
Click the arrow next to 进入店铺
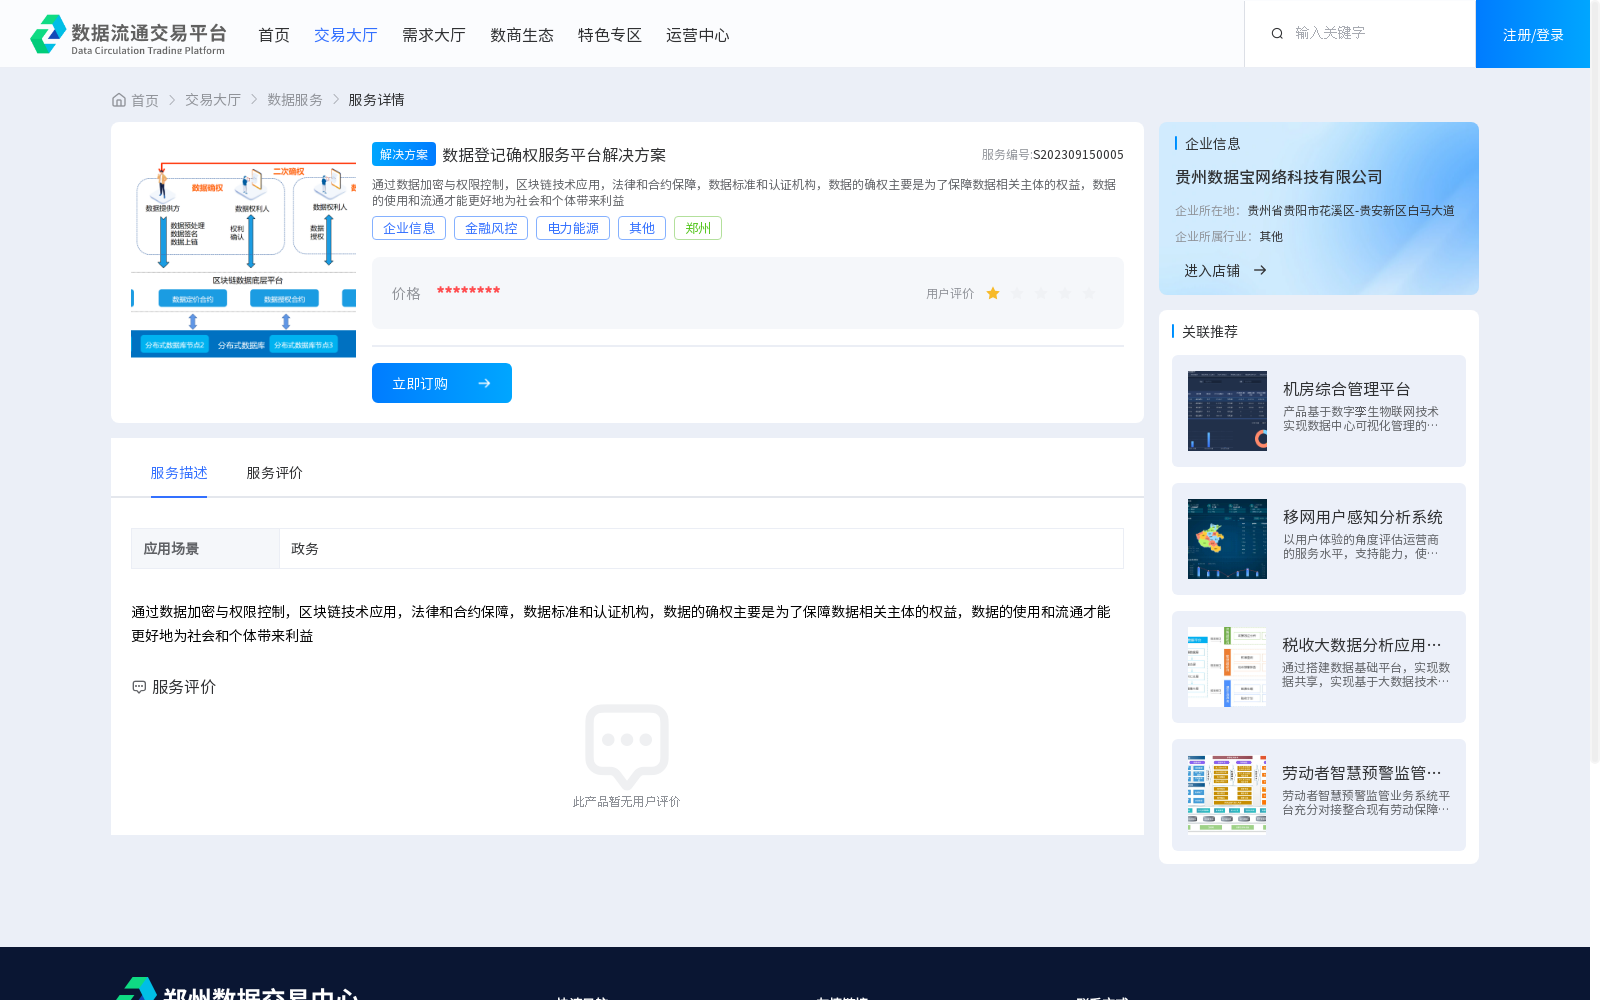1260,270
